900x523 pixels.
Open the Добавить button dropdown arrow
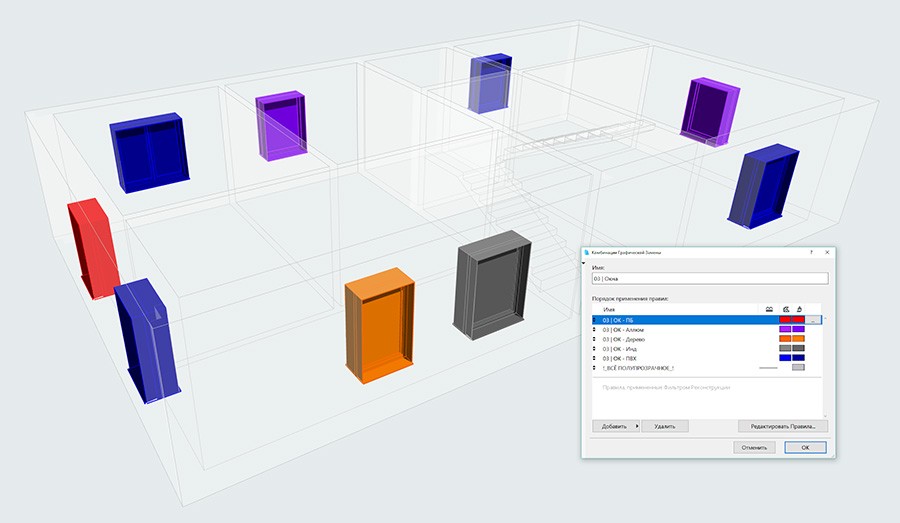click(637, 427)
